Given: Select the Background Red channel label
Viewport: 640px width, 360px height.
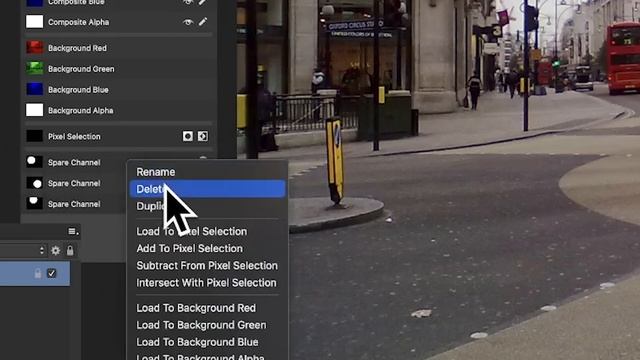Looking at the screenshot, I should [x=77, y=48].
